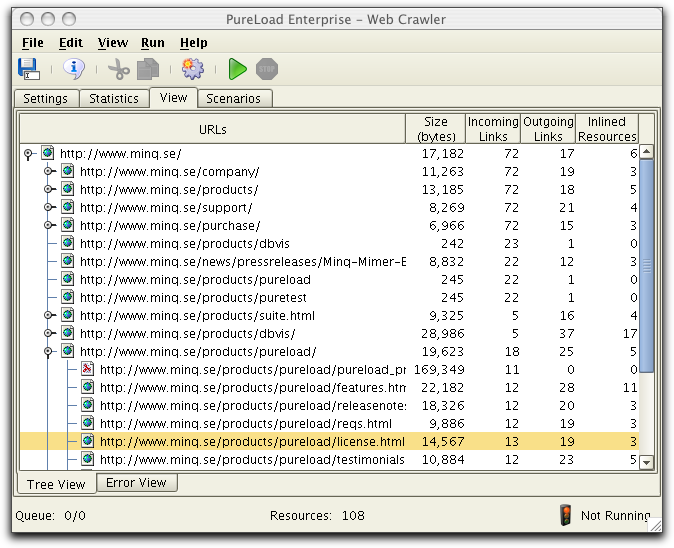Click page icon beside features.htm URL
Screen dimensions: 674x548
(88, 387)
